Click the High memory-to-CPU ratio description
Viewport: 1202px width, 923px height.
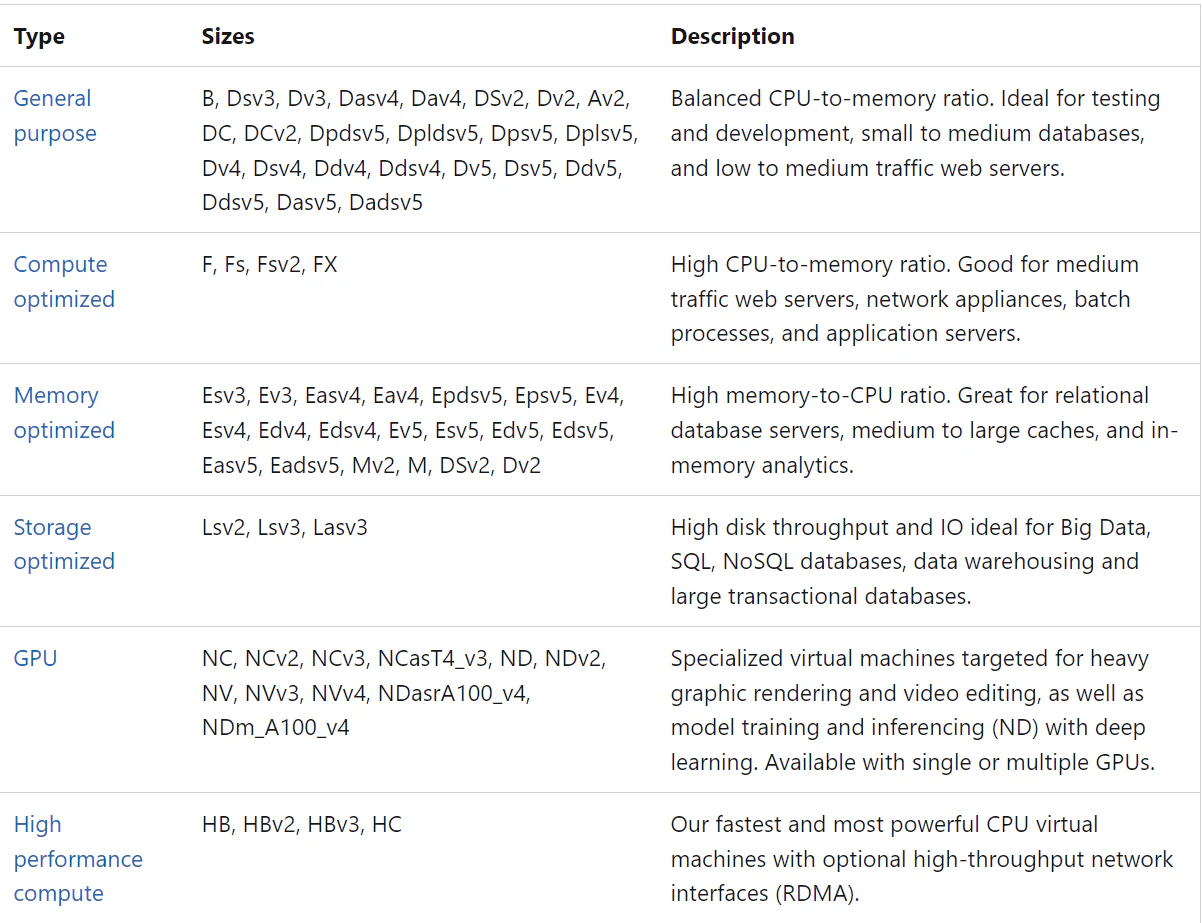point(925,430)
